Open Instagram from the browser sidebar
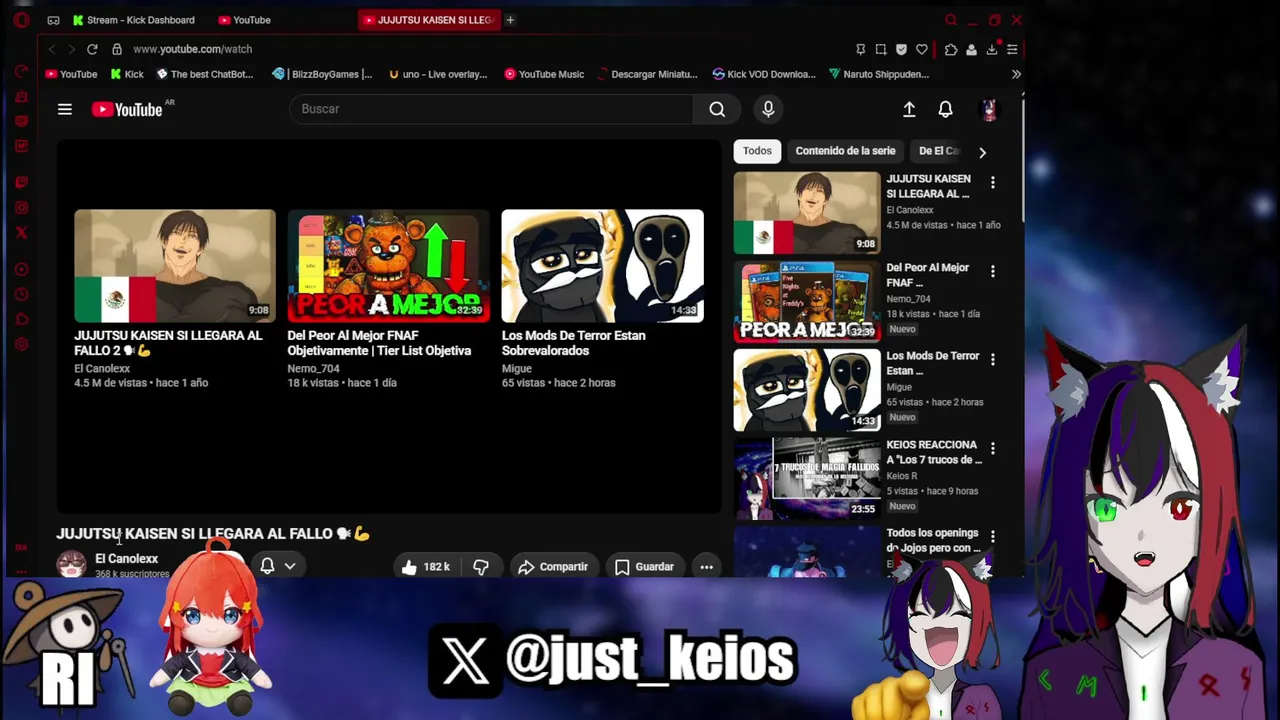The width and height of the screenshot is (1280, 720). pyautogui.click(x=21, y=208)
